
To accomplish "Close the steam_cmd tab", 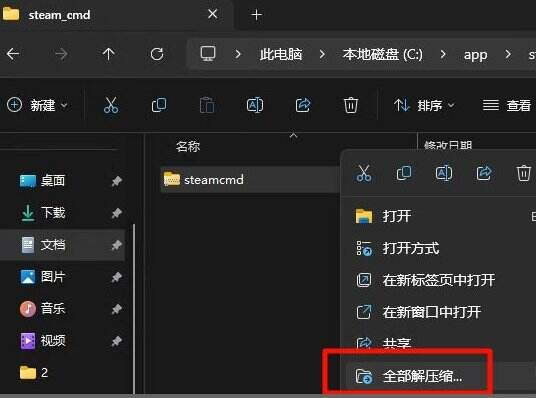I will [213, 14].
